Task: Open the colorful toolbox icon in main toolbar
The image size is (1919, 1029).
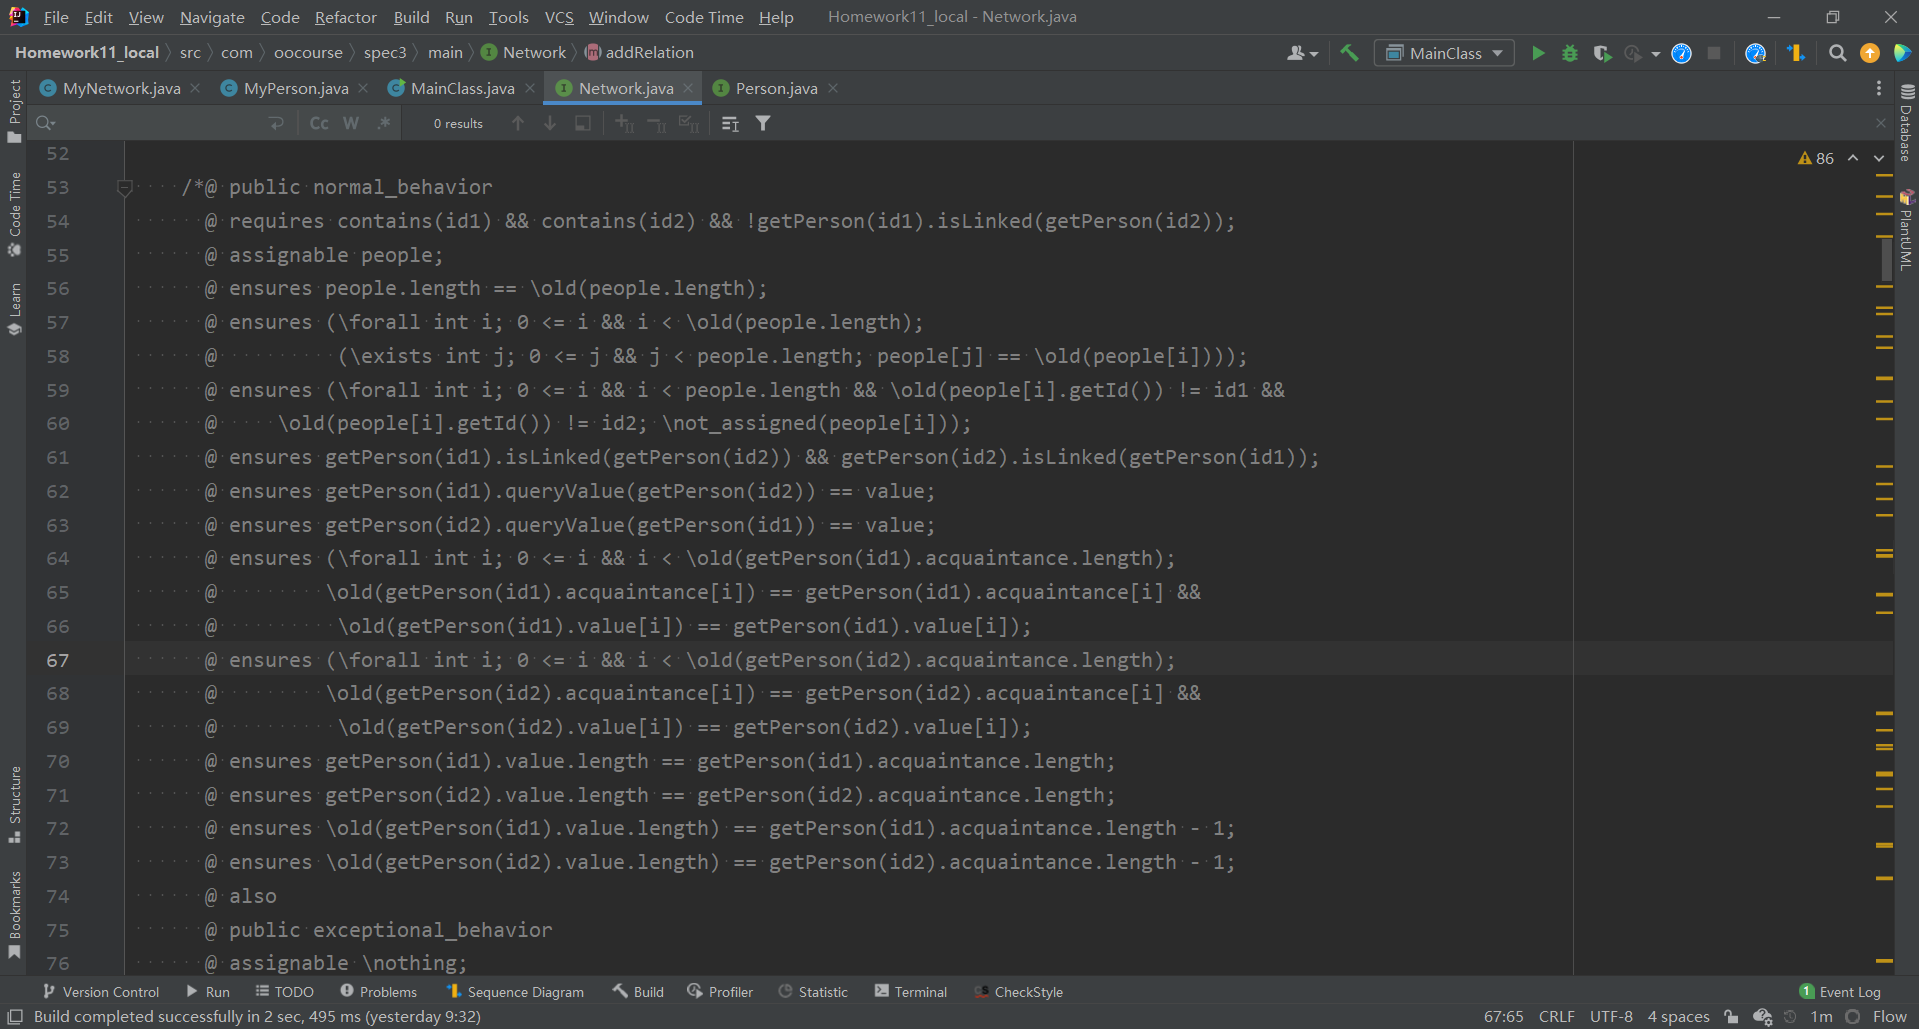Action: tap(1901, 53)
